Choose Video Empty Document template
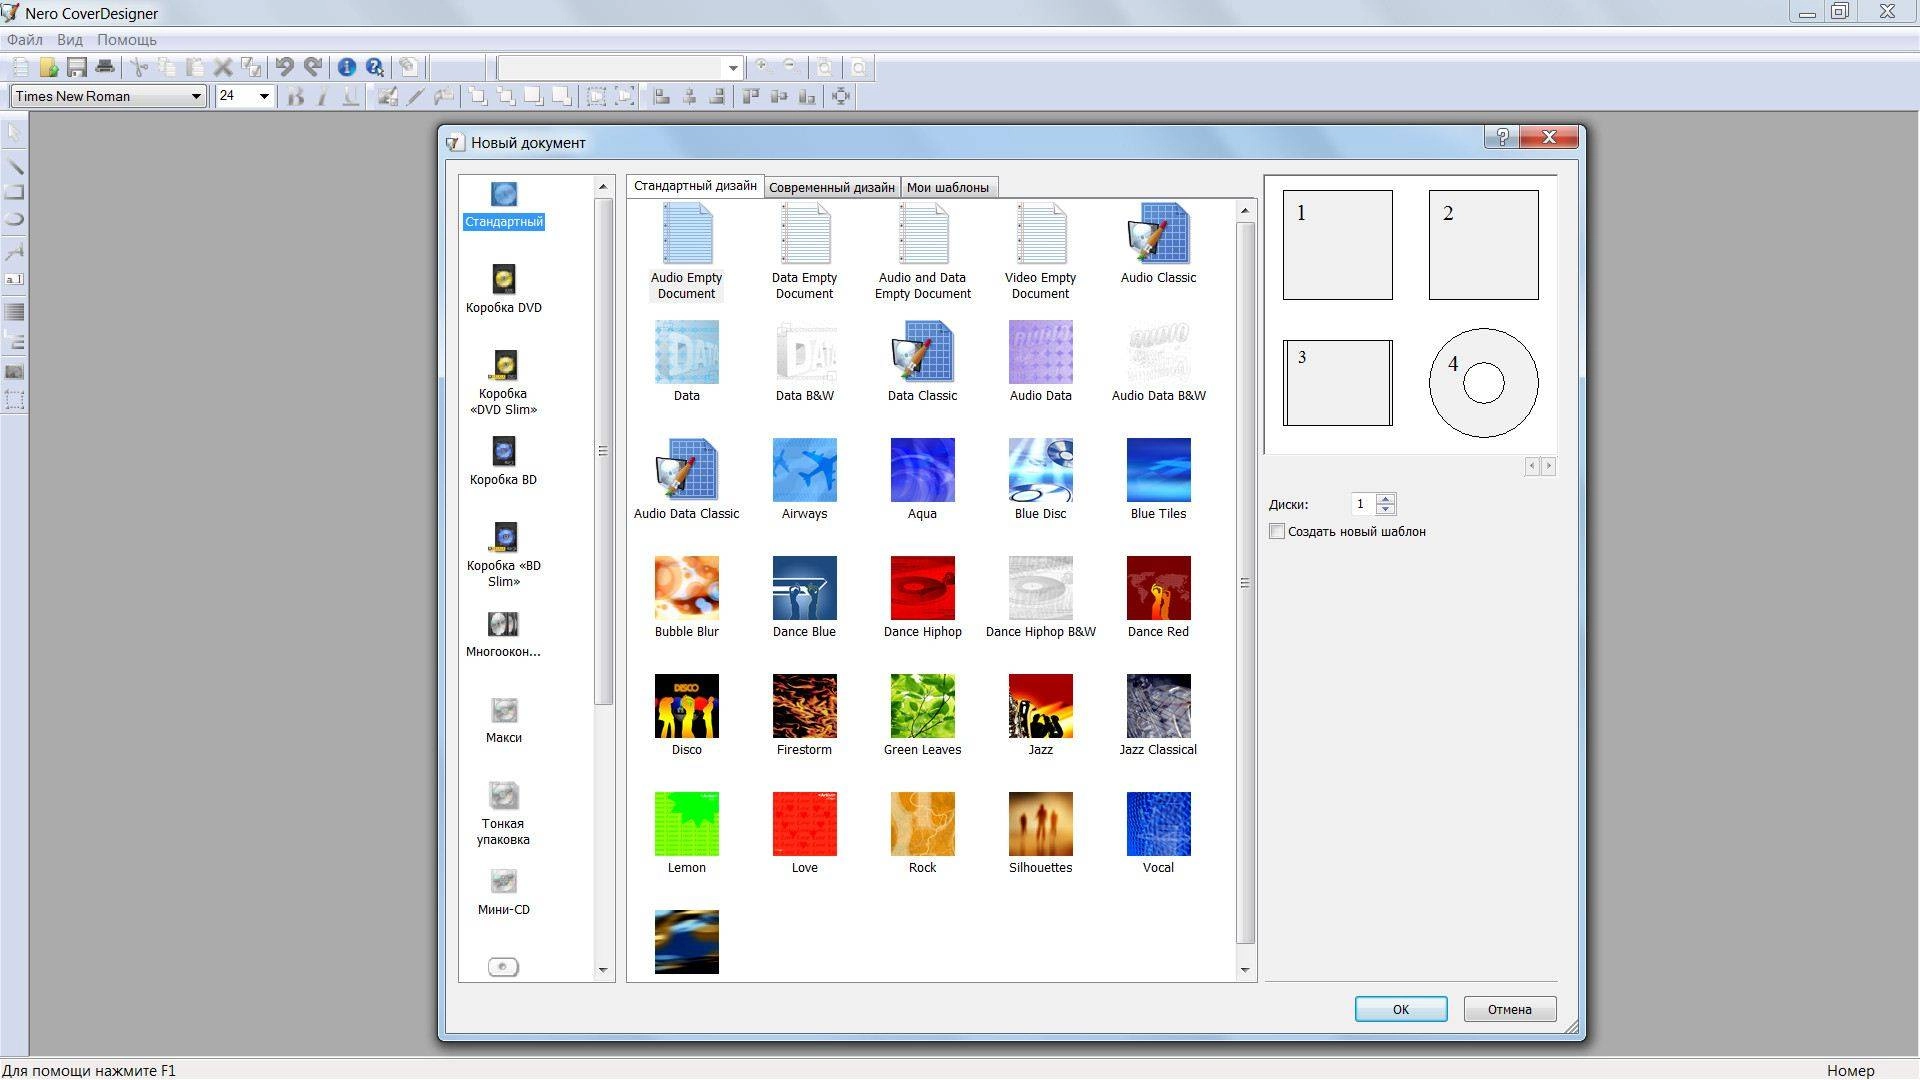The width and height of the screenshot is (1920, 1080). point(1040,251)
